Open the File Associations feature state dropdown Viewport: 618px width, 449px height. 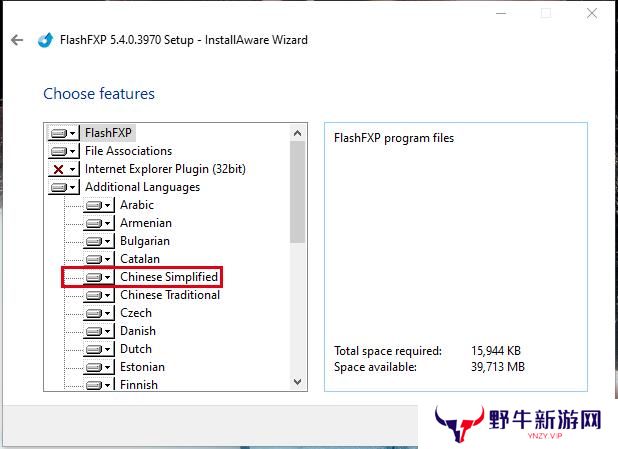coord(63,151)
